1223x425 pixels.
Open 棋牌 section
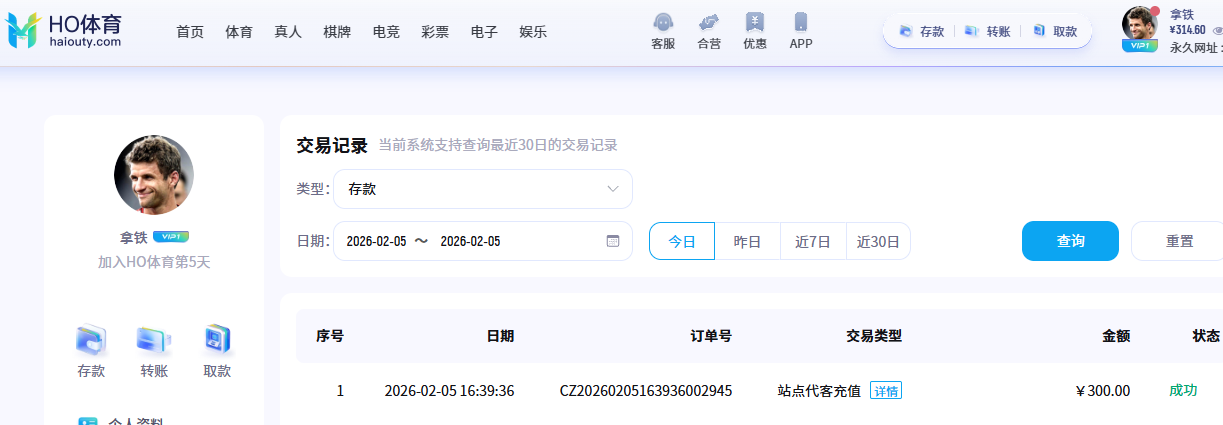click(337, 32)
